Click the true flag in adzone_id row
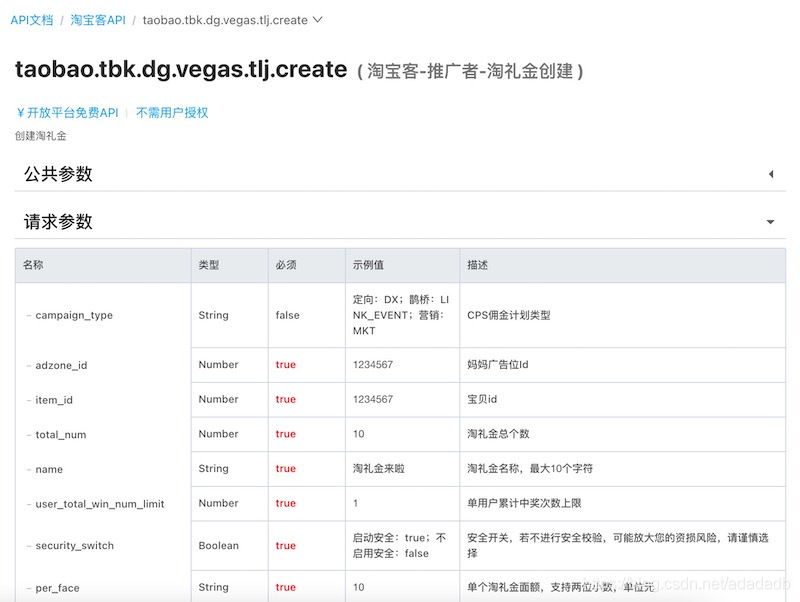Viewport: 800px width, 602px height. tap(286, 364)
